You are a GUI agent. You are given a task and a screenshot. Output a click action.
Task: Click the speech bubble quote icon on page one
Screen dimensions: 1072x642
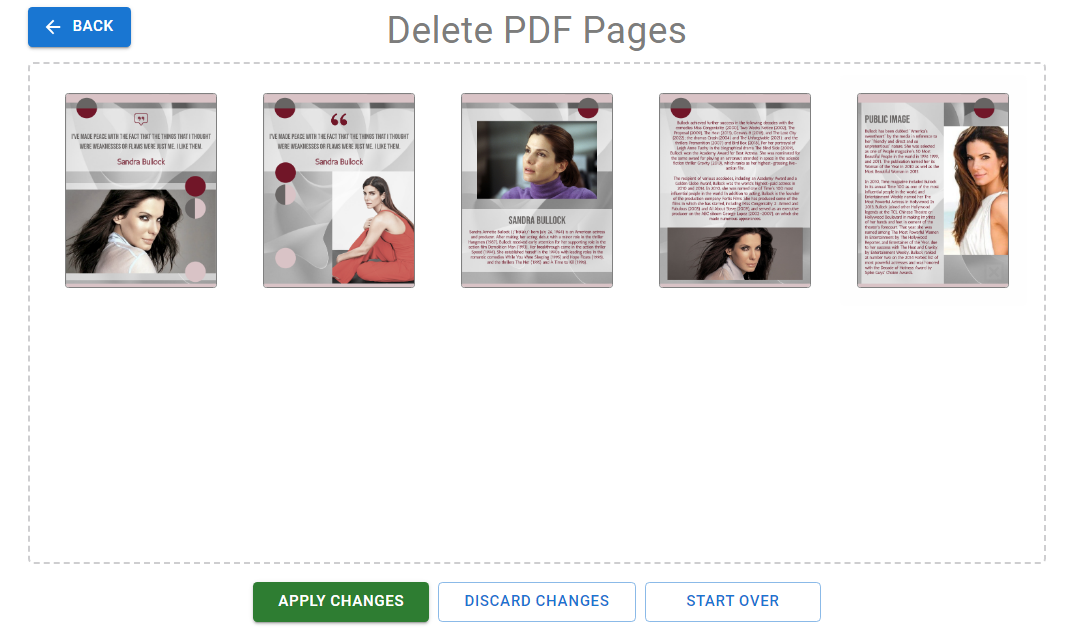(x=141, y=118)
